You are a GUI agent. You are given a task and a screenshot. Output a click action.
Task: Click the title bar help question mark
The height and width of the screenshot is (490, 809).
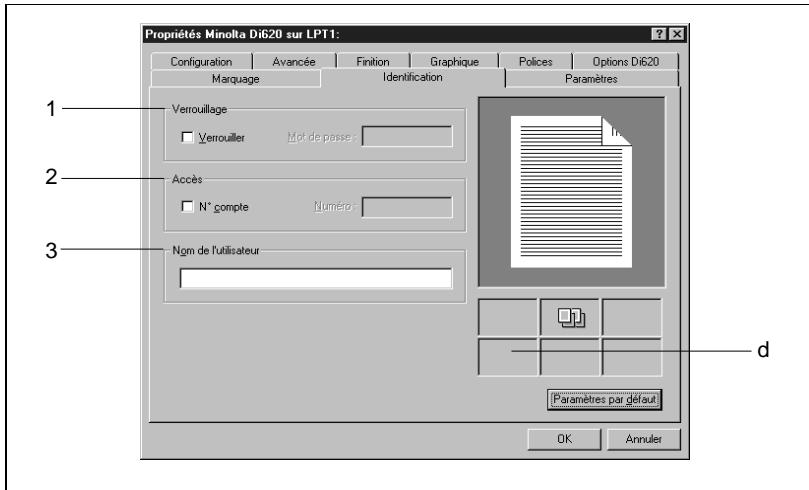pos(660,34)
